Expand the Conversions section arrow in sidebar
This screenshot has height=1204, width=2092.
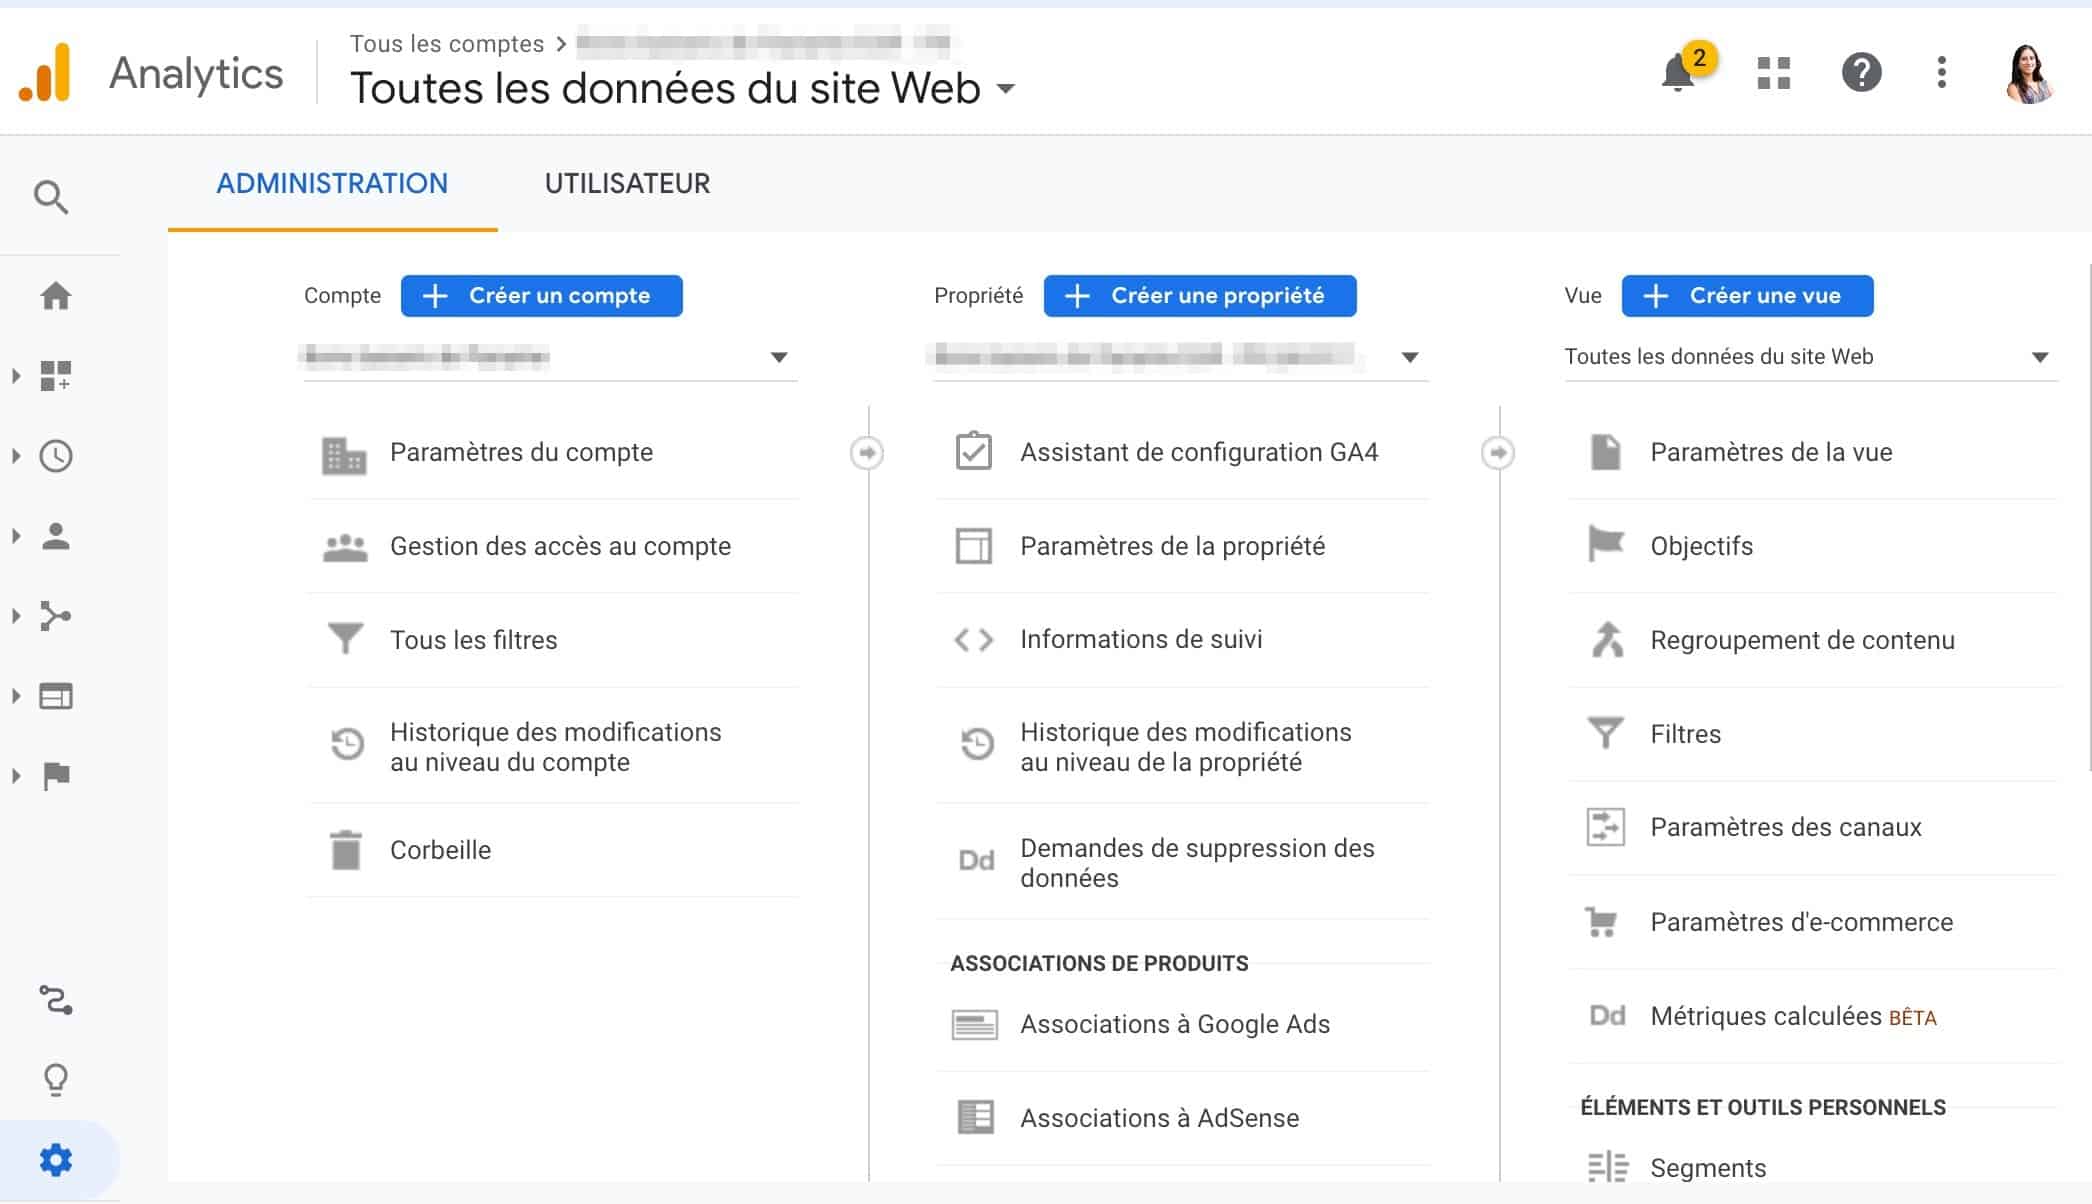click(16, 776)
